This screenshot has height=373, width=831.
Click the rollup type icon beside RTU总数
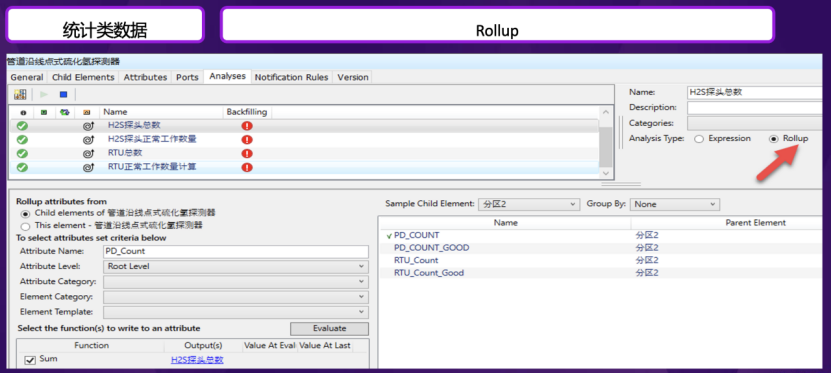[88, 154]
